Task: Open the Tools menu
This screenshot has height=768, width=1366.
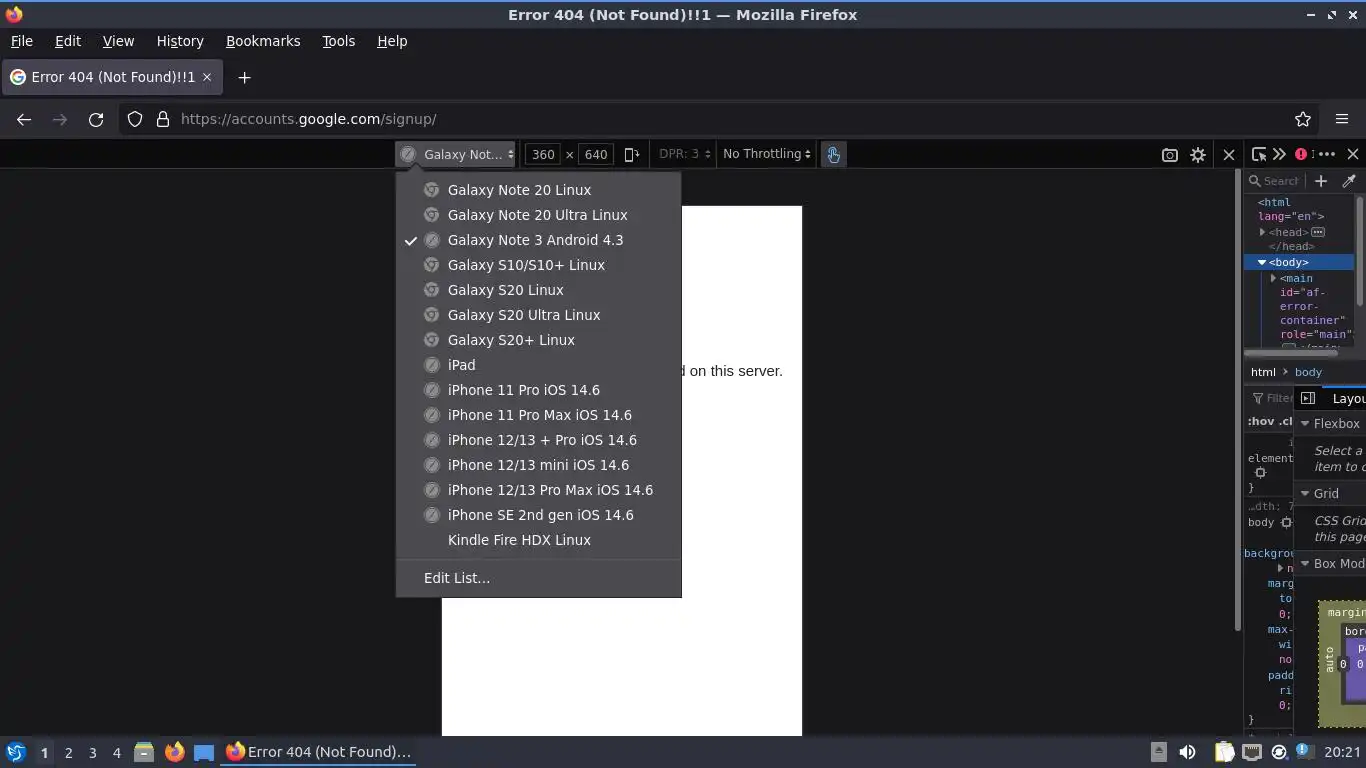Action: (339, 41)
